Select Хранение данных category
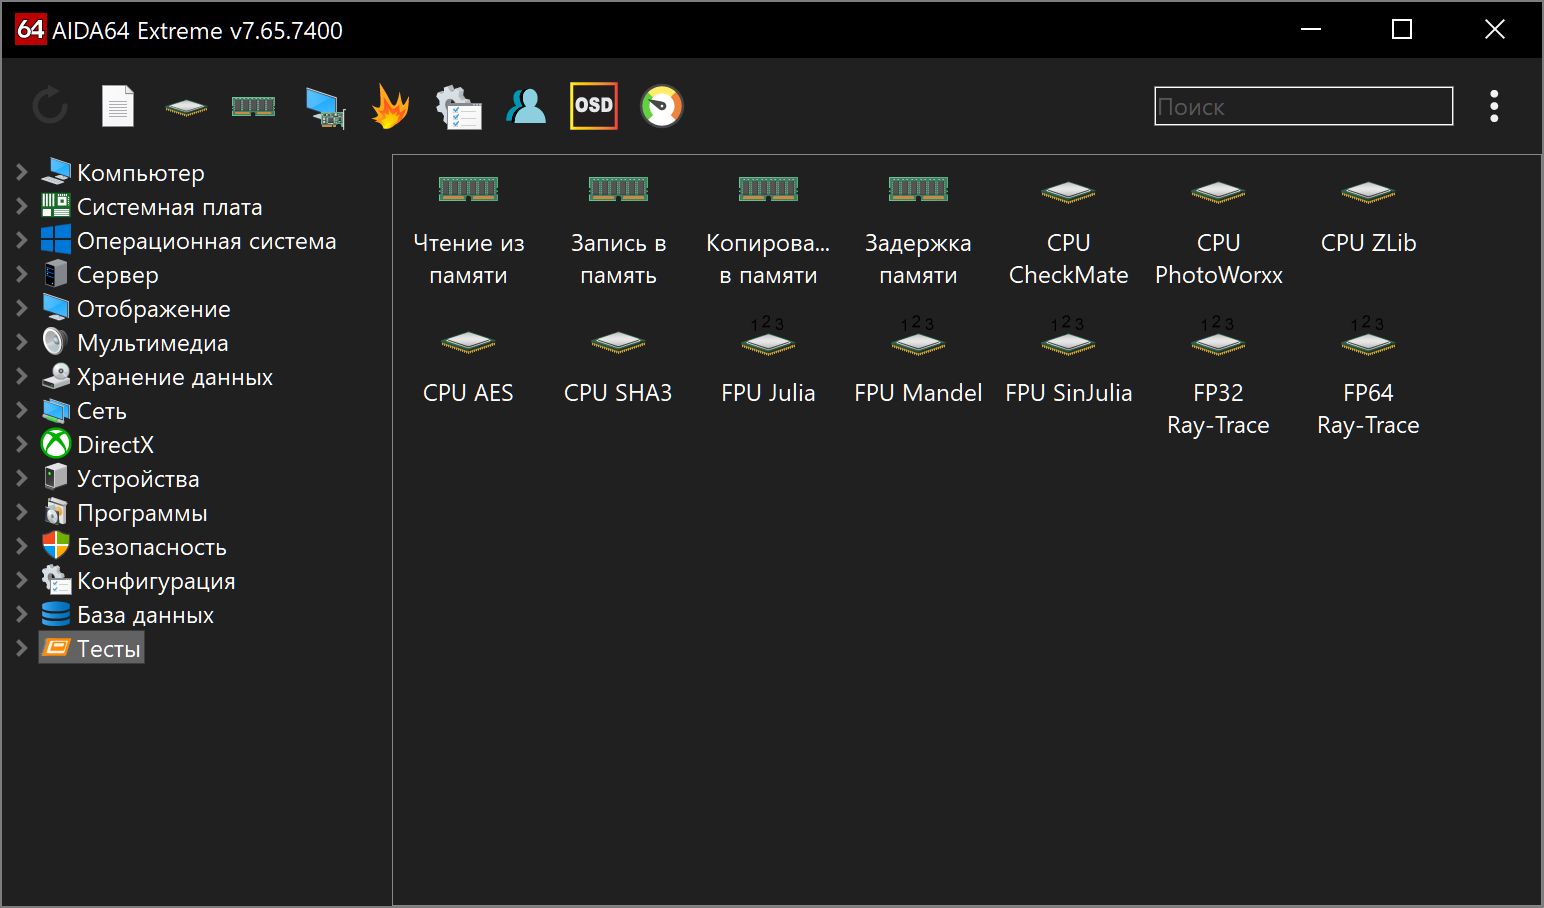Screen dimensions: 1544x908 pyautogui.click(x=174, y=377)
